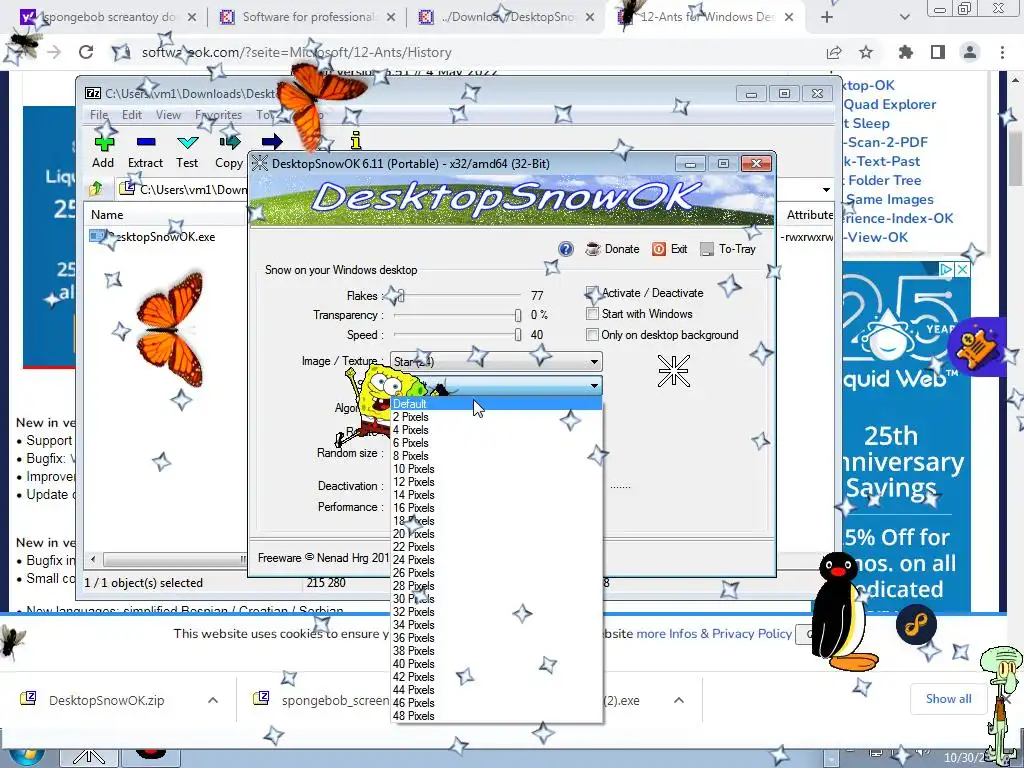Image resolution: width=1024 pixels, height=768 pixels.
Task: Click the AdChoices triangle icon
Action: 948,269
